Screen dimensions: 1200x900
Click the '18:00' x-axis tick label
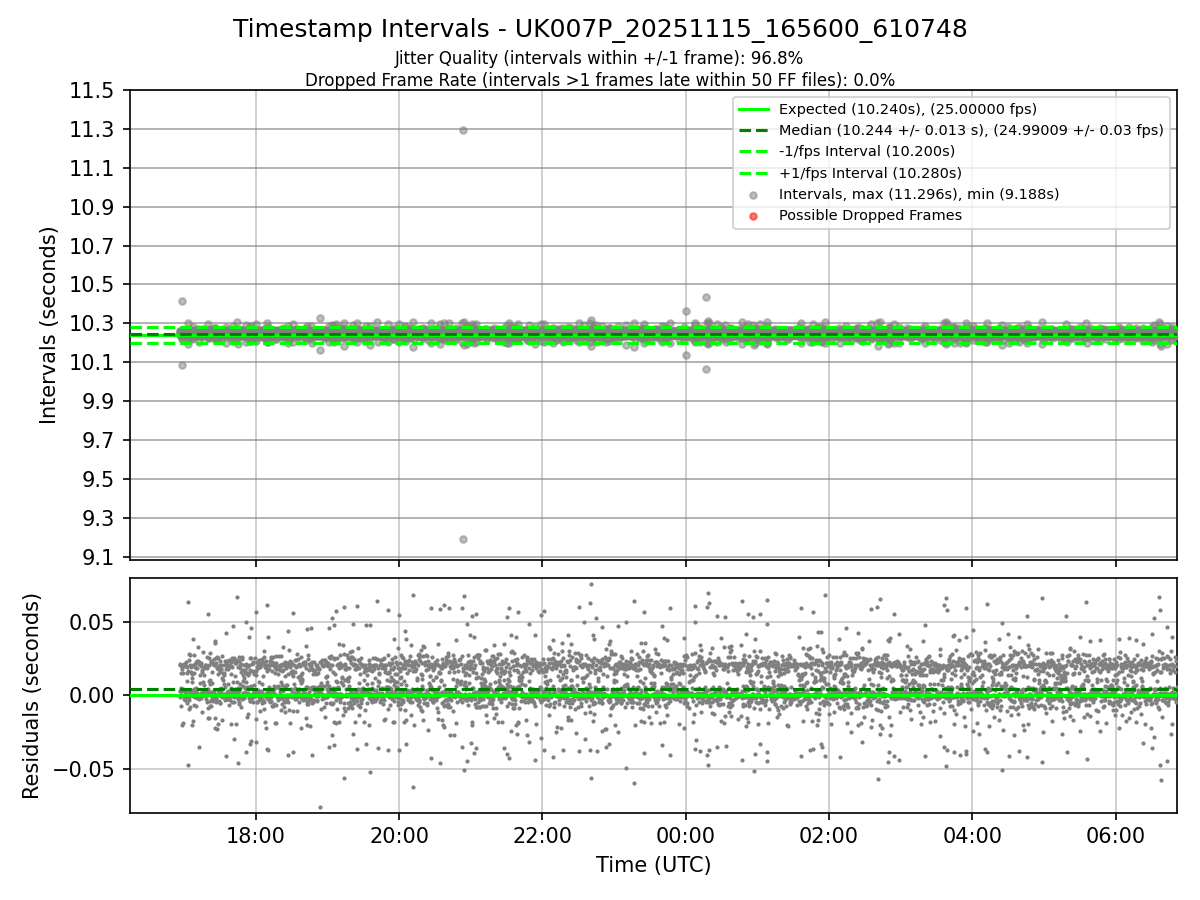[x=255, y=834]
